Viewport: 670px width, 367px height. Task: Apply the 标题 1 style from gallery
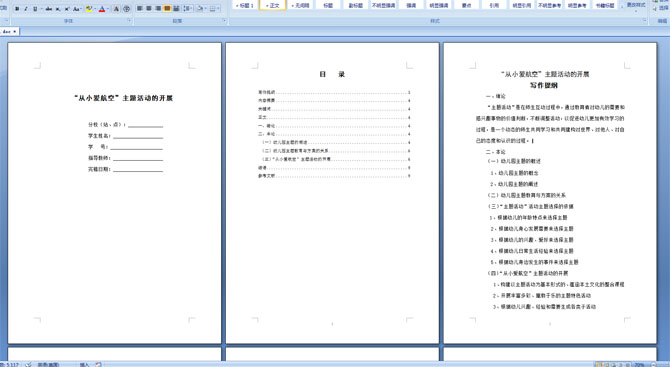tap(245, 5)
